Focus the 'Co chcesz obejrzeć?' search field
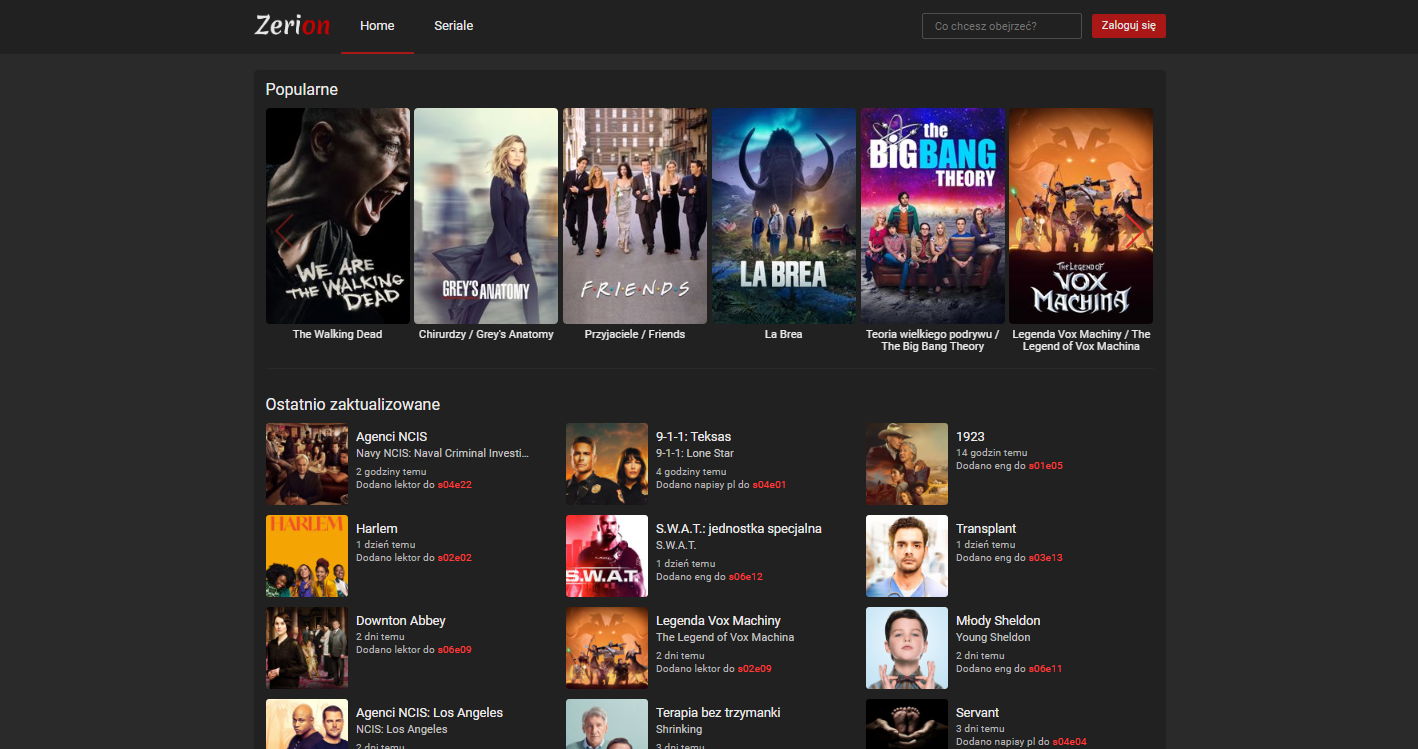The image size is (1418, 749). [x=1002, y=26]
